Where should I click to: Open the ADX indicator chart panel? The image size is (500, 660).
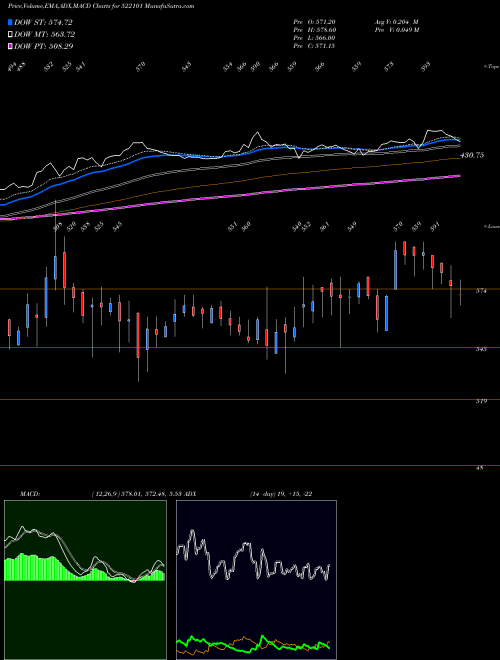tap(256, 580)
